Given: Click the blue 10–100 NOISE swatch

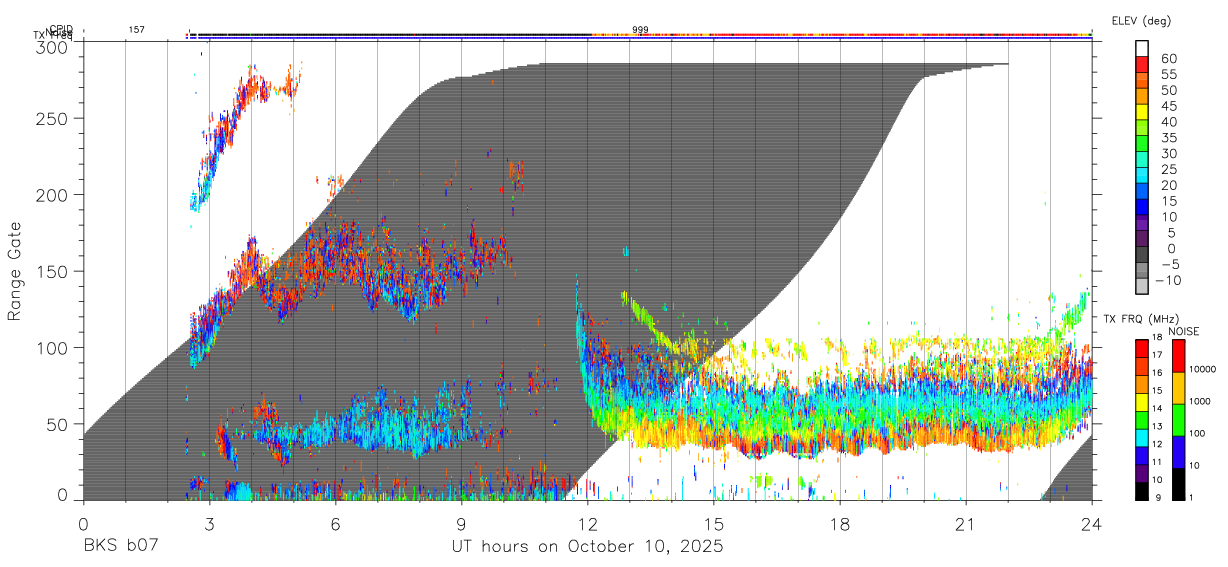Looking at the screenshot, I should tap(1178, 451).
